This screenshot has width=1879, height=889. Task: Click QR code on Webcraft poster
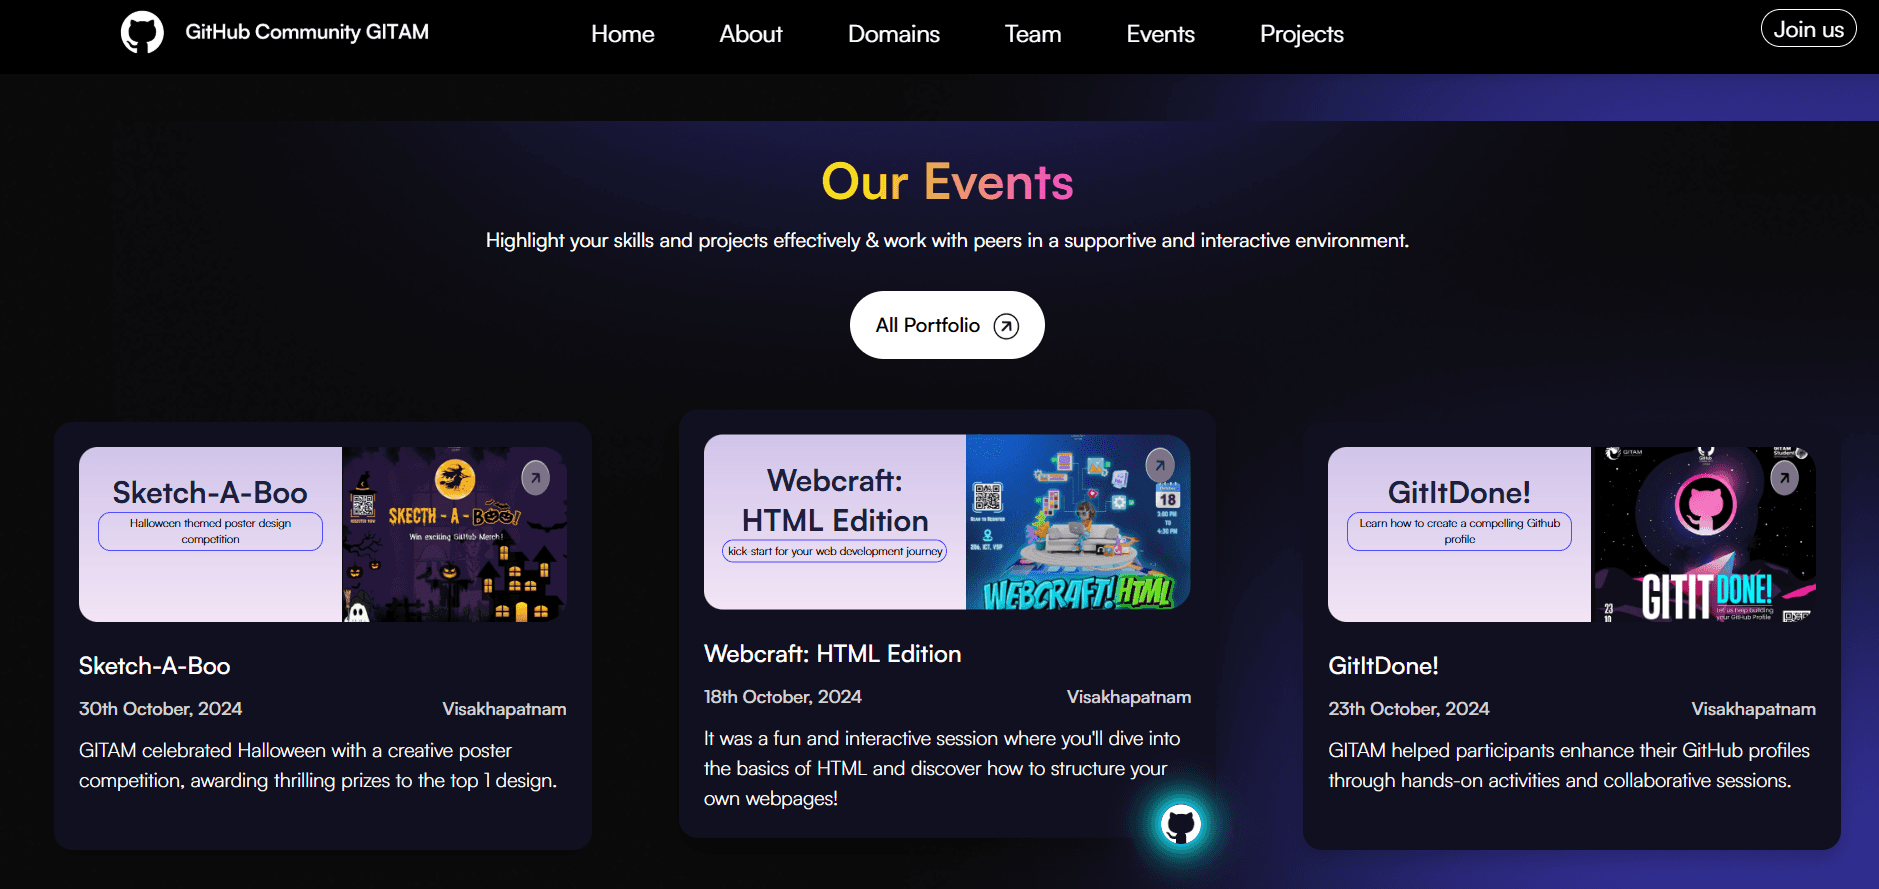pos(987,497)
